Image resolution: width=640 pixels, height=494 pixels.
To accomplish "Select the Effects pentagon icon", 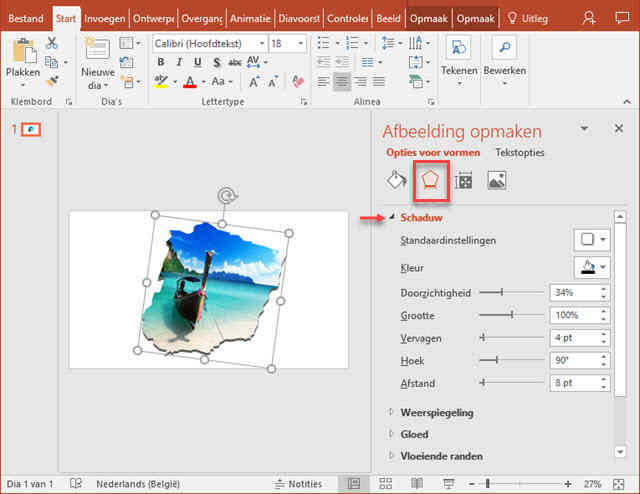I will click(431, 180).
